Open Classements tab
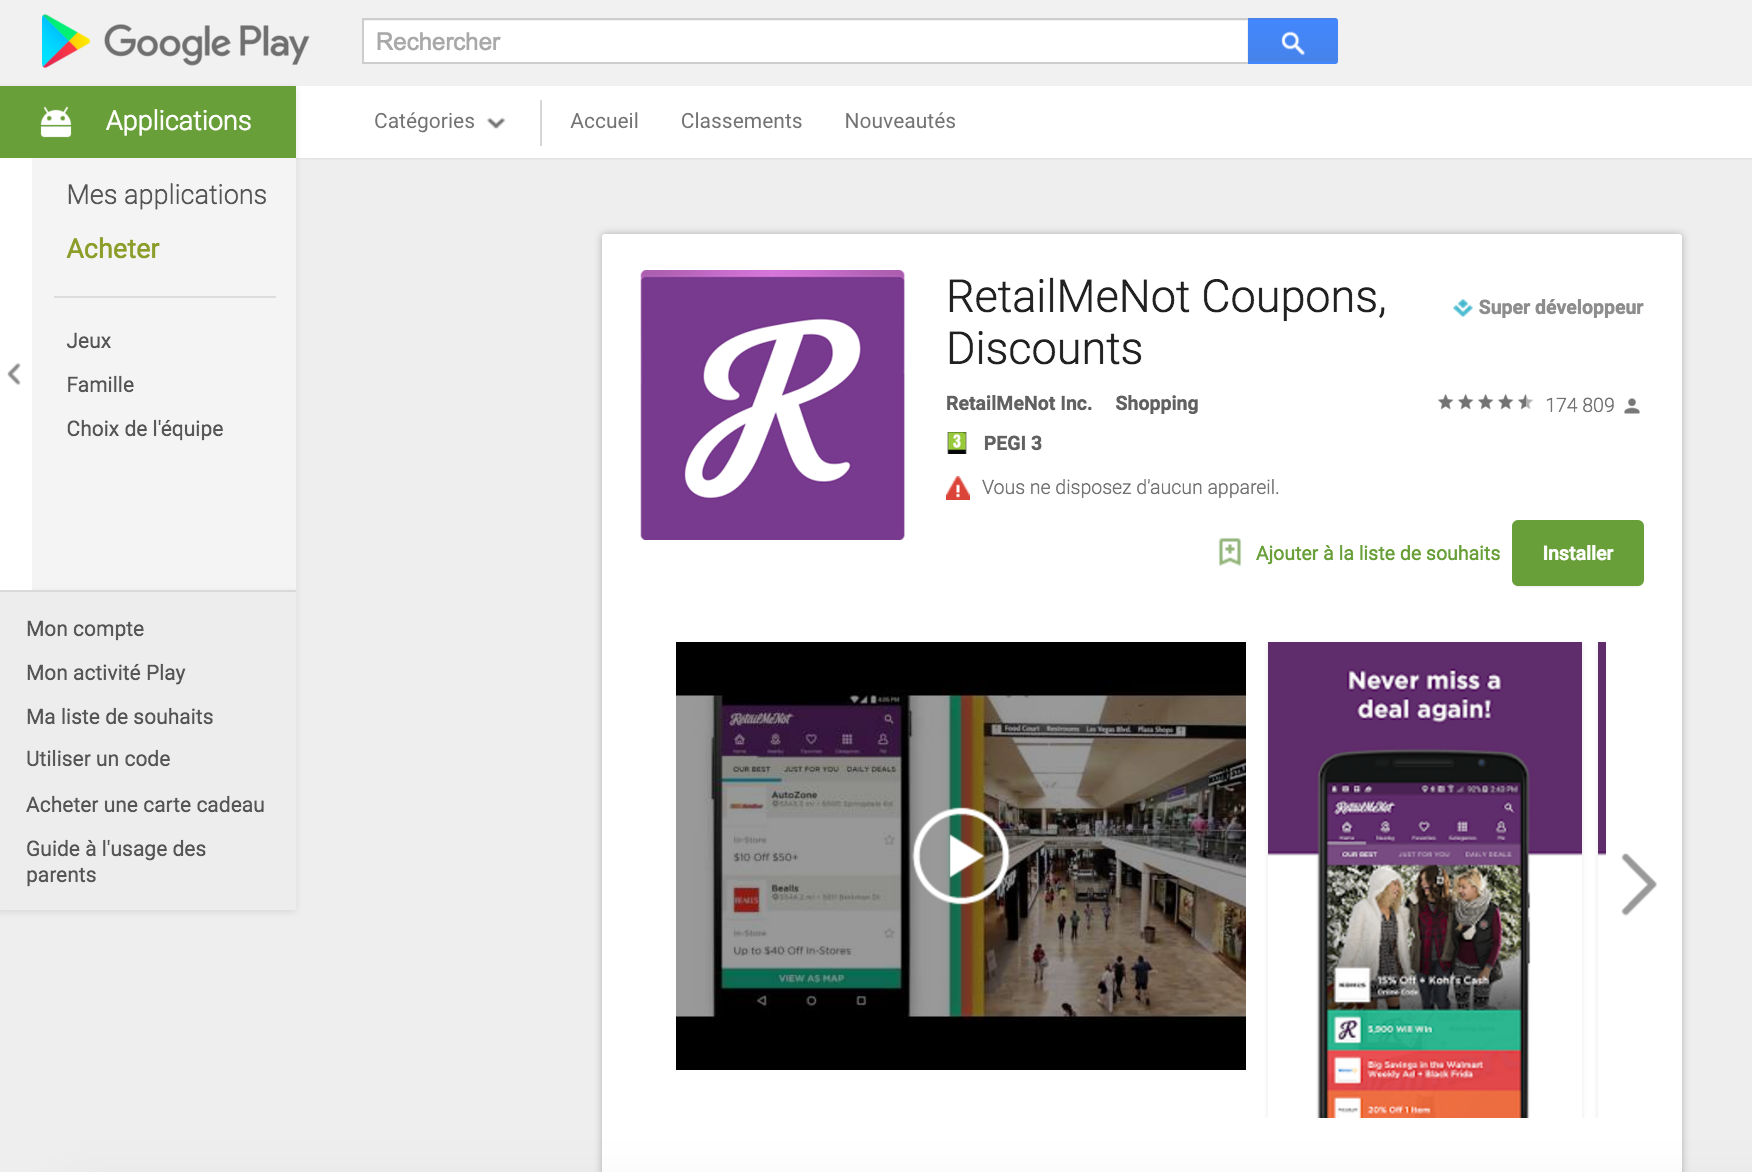 741,121
